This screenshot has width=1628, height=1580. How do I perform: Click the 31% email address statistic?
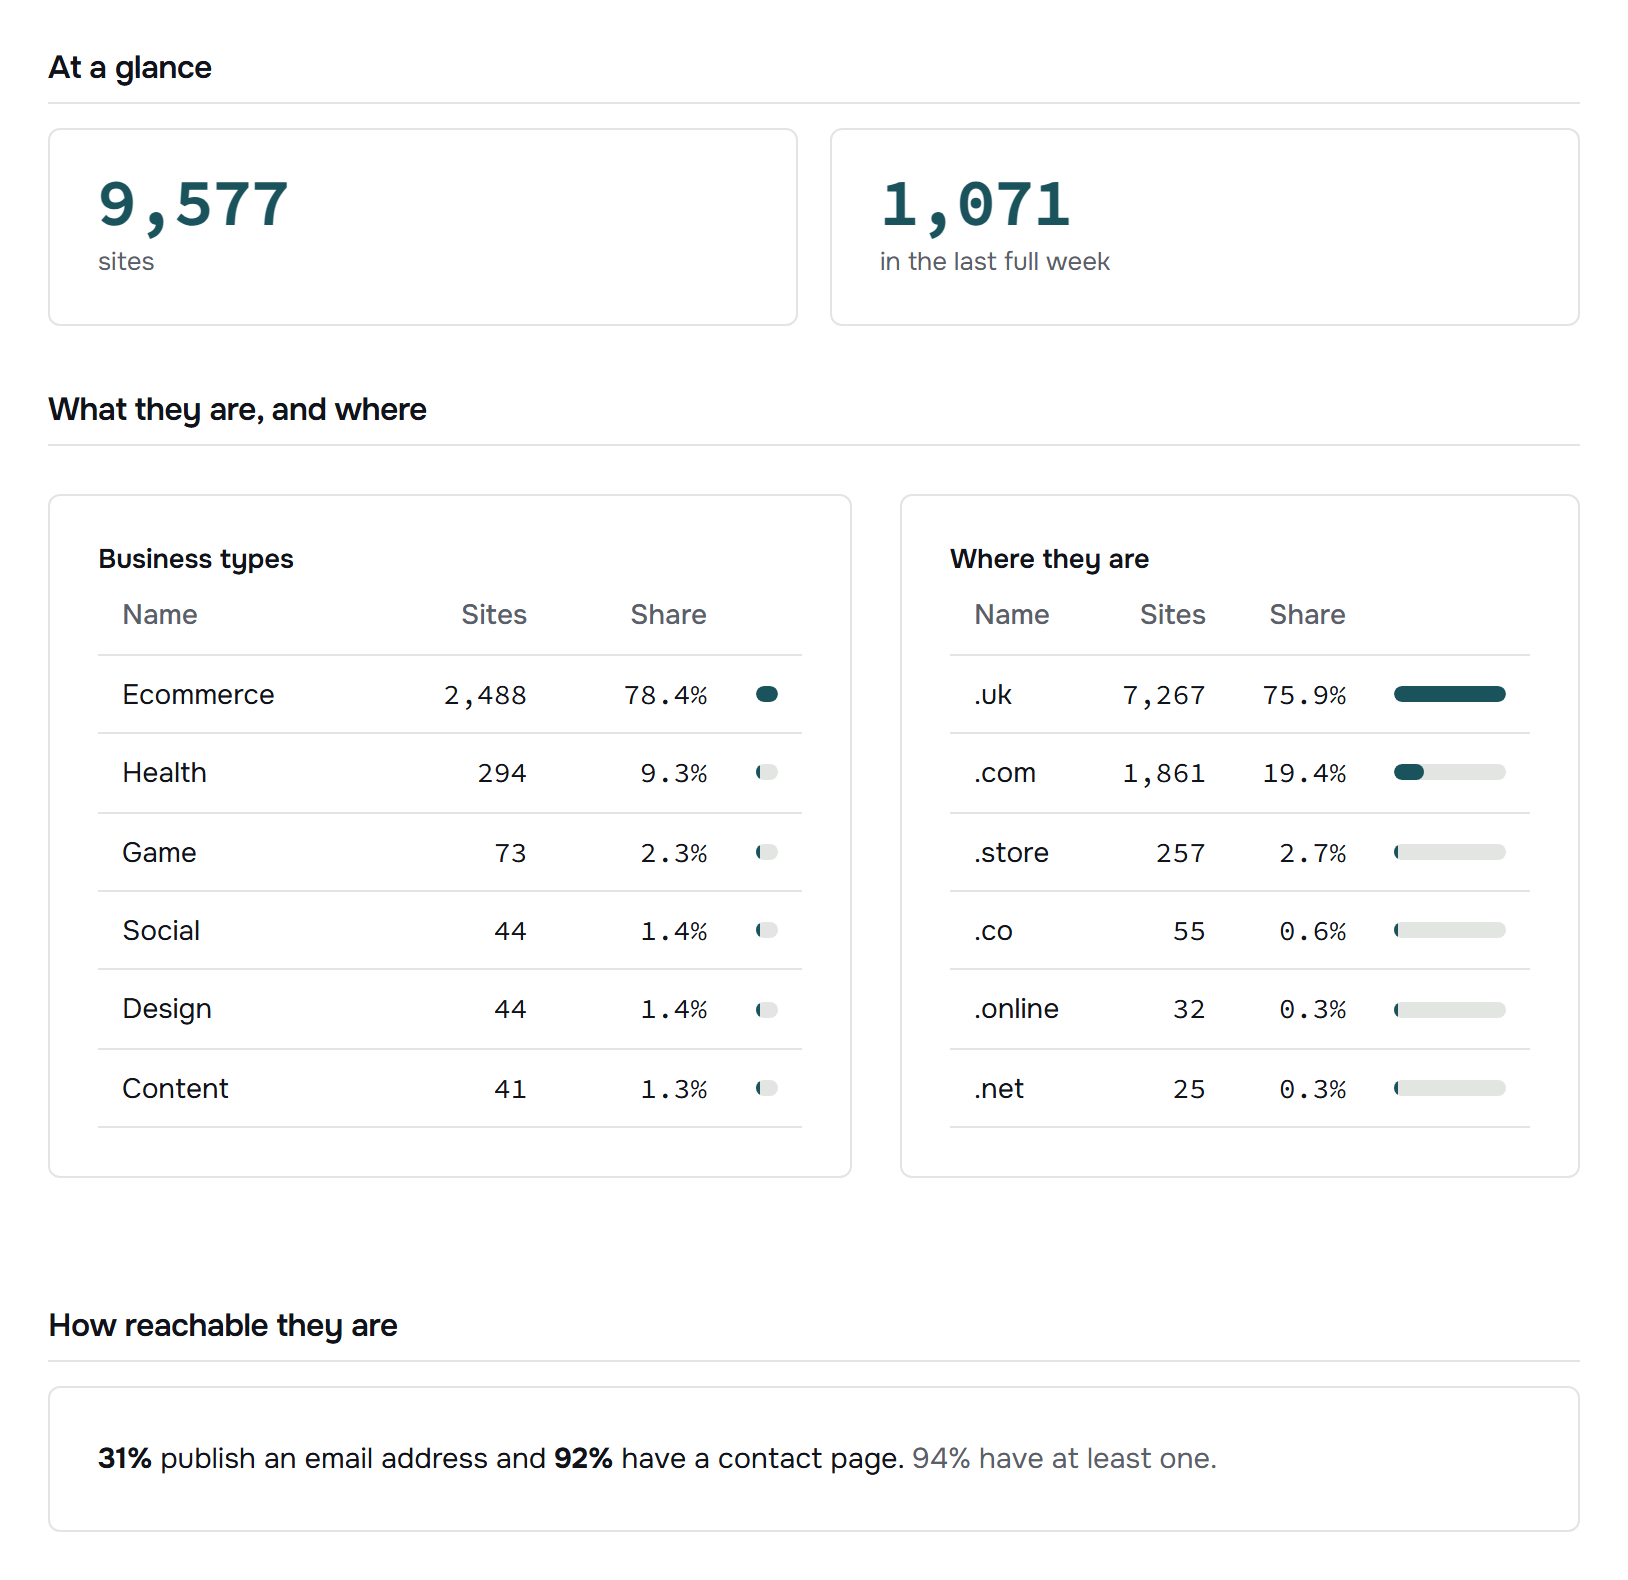[125, 1458]
